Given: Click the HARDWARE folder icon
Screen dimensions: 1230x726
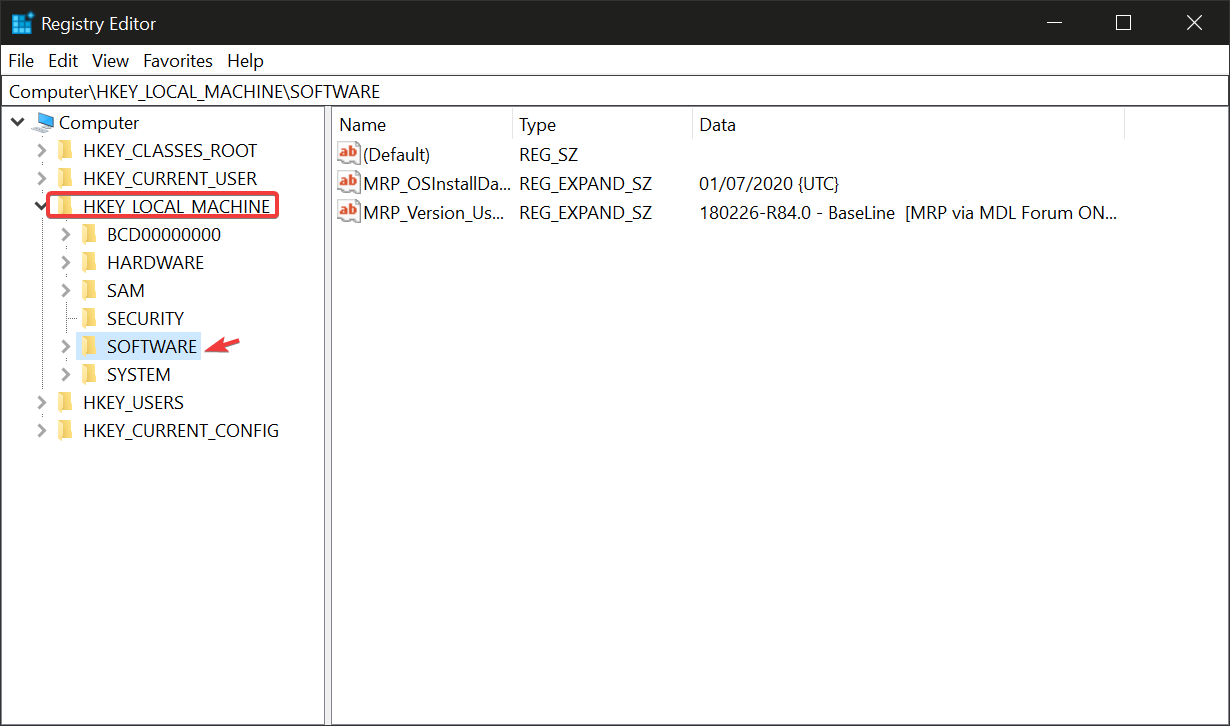Looking at the screenshot, I should click(89, 263).
